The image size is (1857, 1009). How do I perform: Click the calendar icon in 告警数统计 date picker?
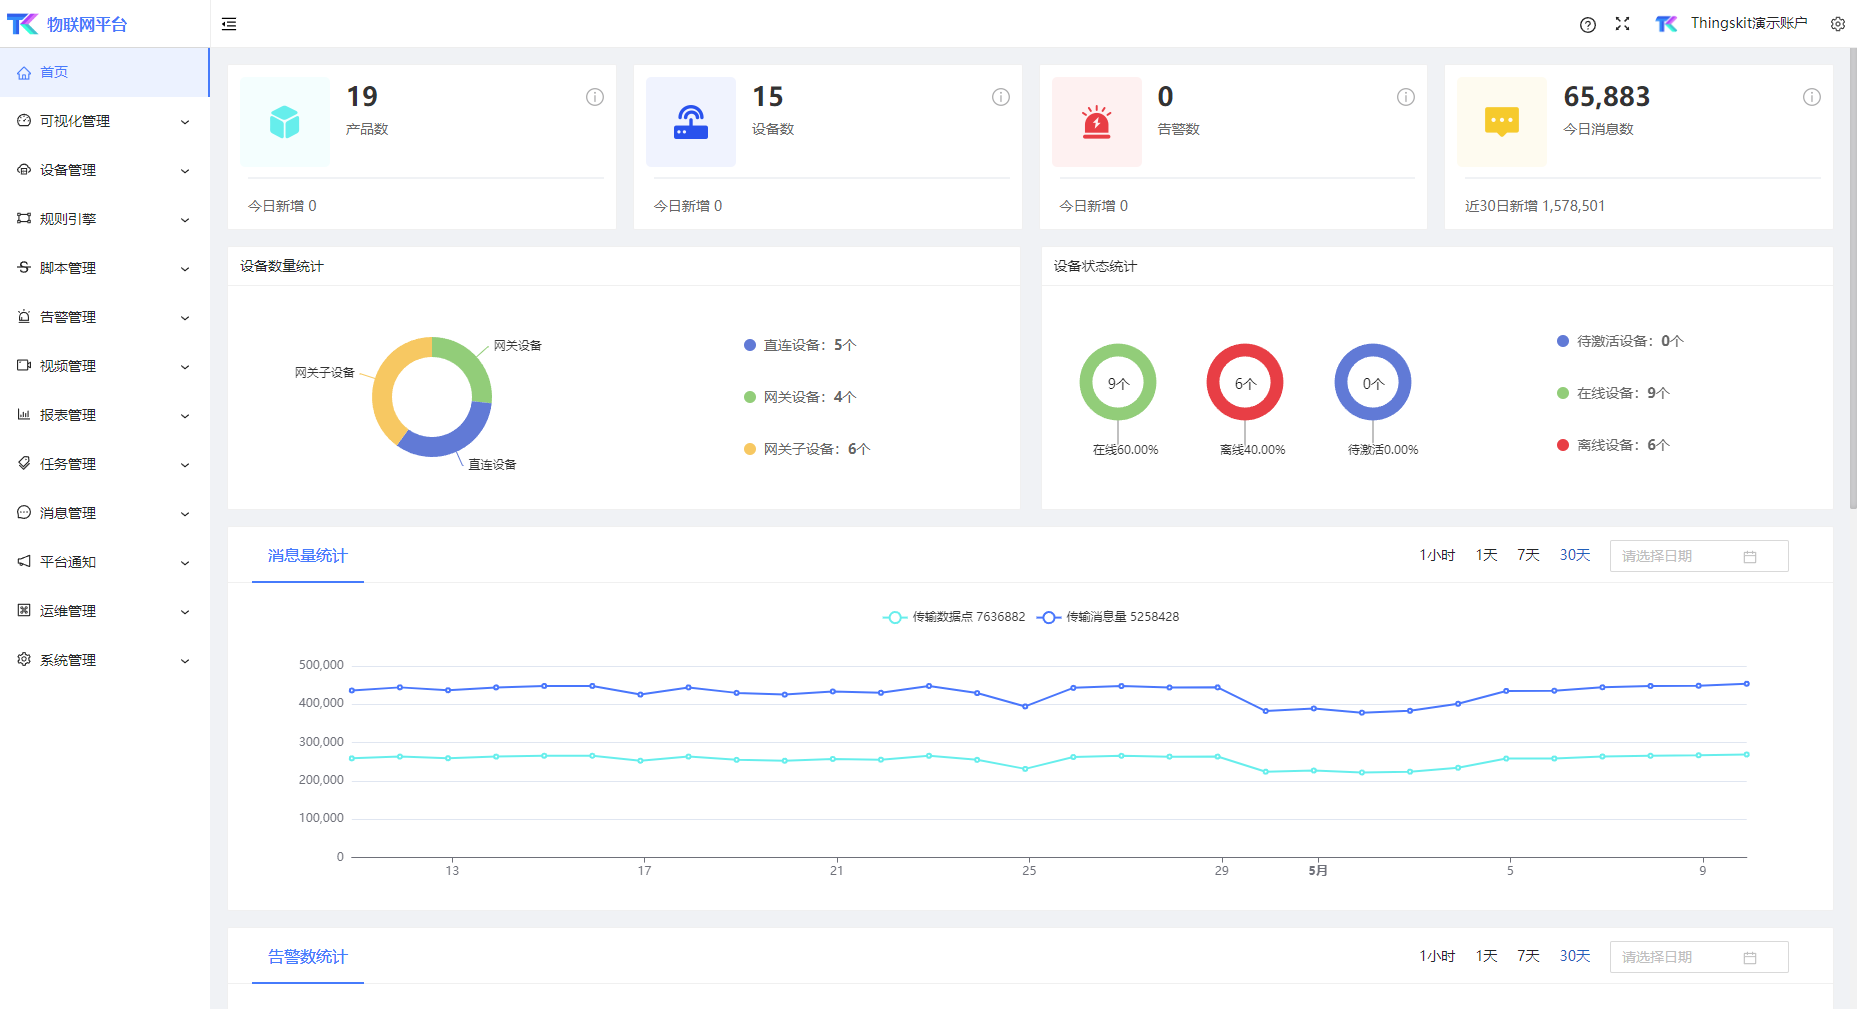pos(1750,958)
